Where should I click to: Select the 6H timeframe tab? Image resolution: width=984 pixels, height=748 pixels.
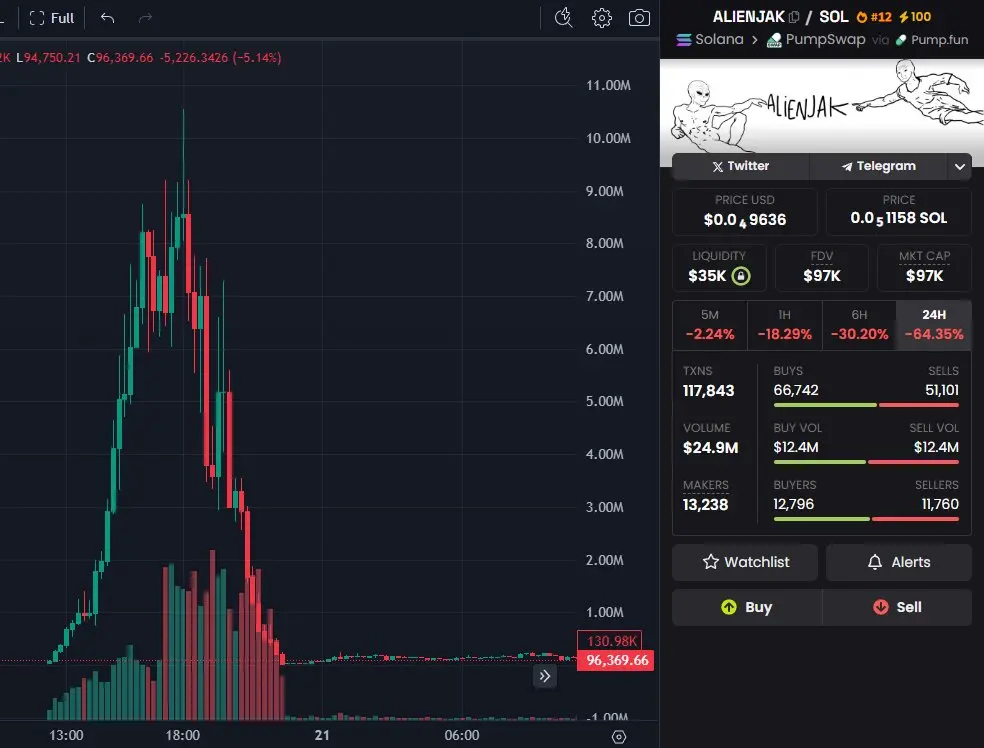point(859,325)
